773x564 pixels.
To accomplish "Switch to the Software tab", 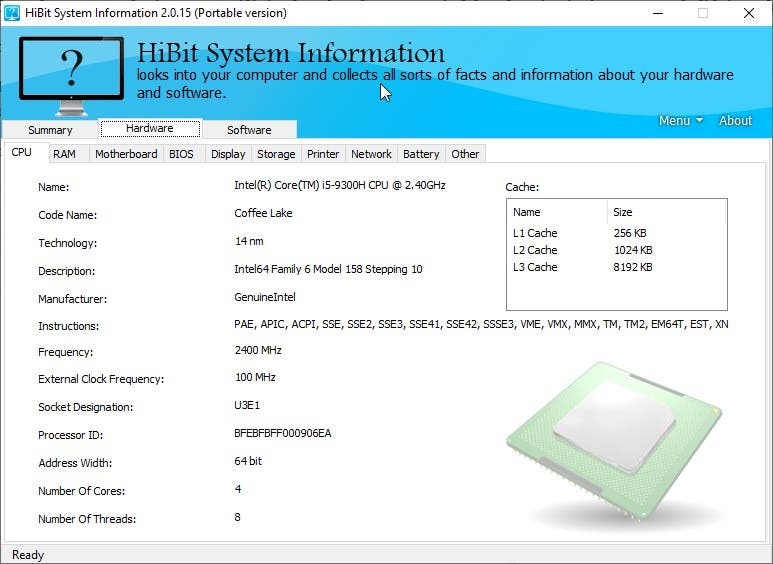I will coord(249,130).
